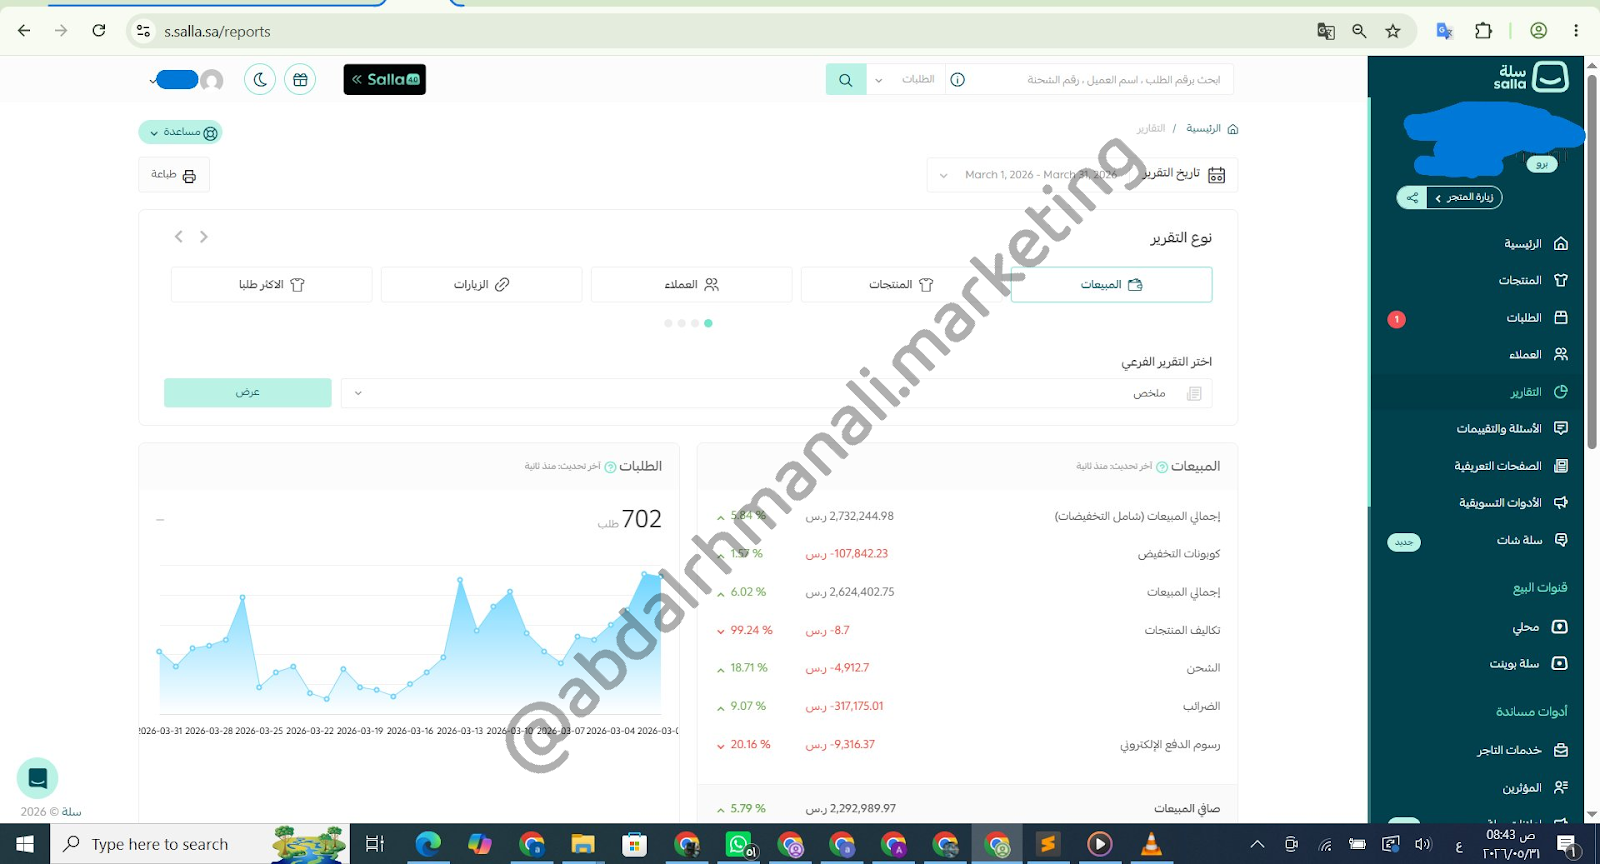Open browser extensions puzzle icon
This screenshot has height=864, width=1600.
coord(1484,31)
